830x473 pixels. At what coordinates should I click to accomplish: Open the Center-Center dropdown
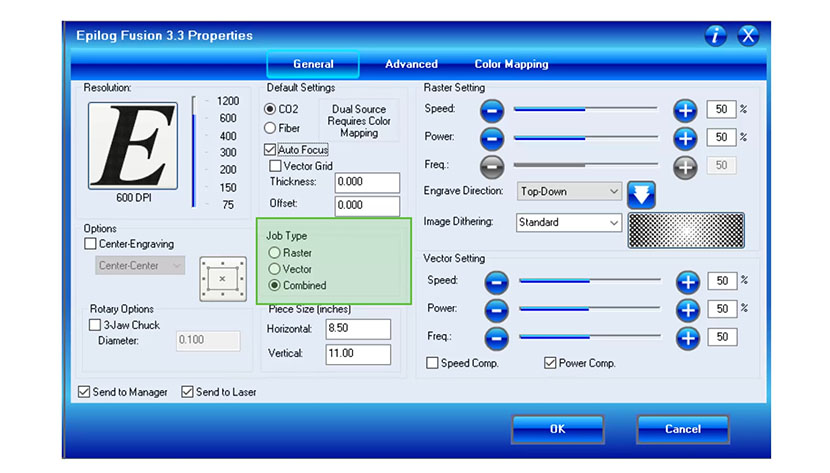tap(140, 265)
